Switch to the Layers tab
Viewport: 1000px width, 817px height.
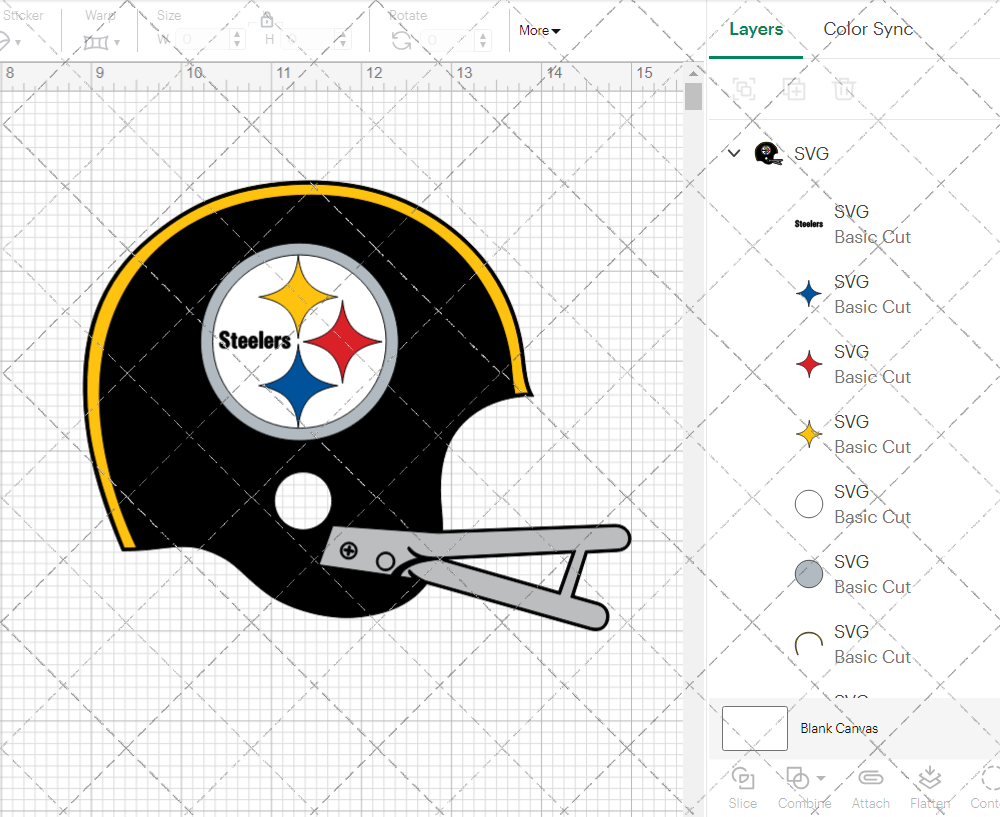[x=756, y=29]
